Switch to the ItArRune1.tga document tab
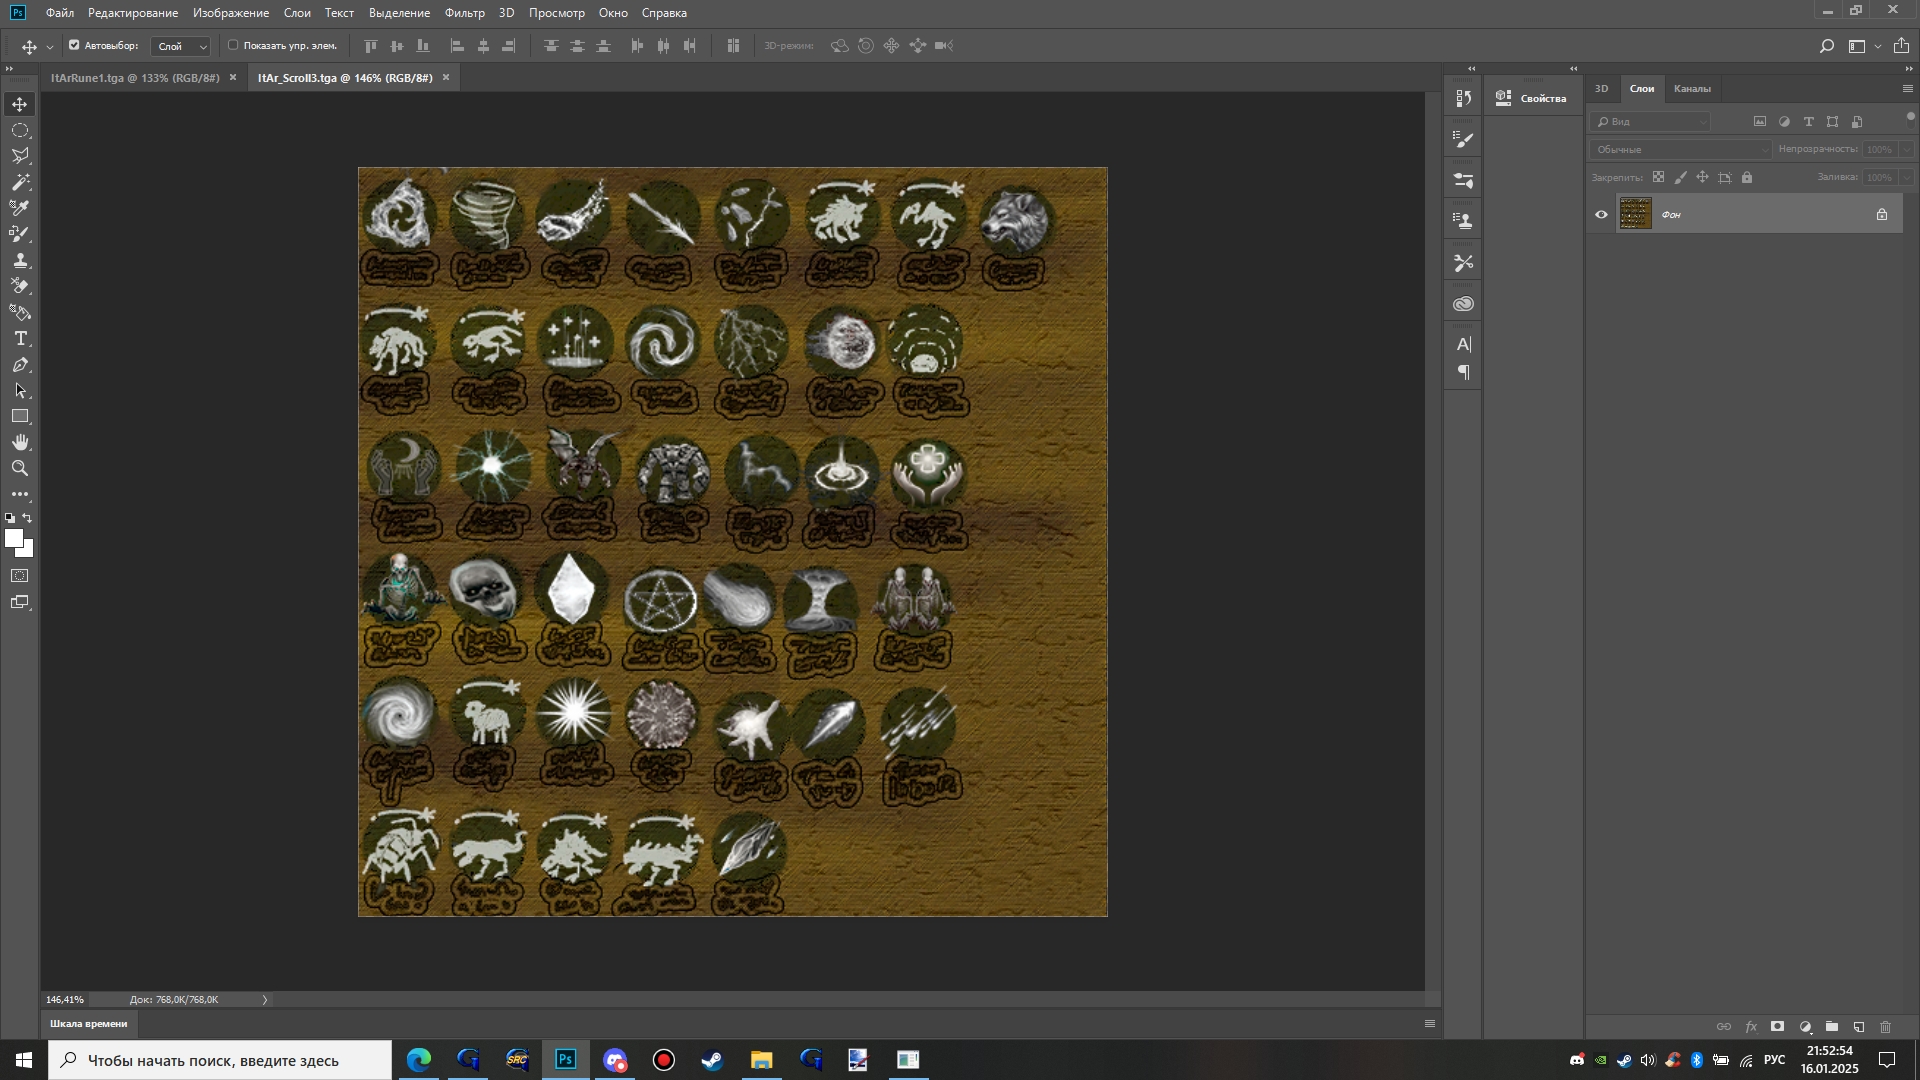The width and height of the screenshot is (1920, 1080). pos(135,78)
